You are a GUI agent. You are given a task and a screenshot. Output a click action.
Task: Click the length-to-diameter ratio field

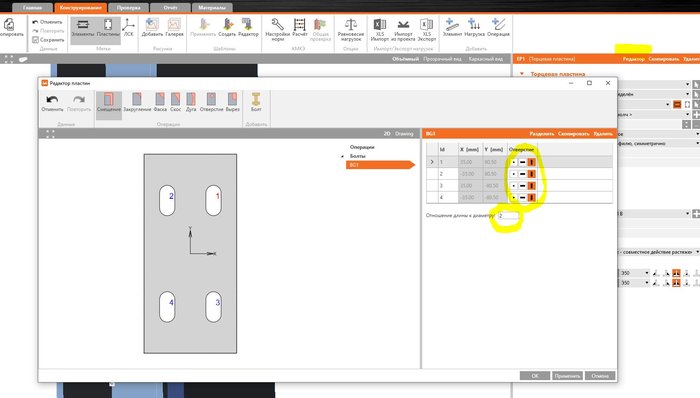tap(508, 216)
